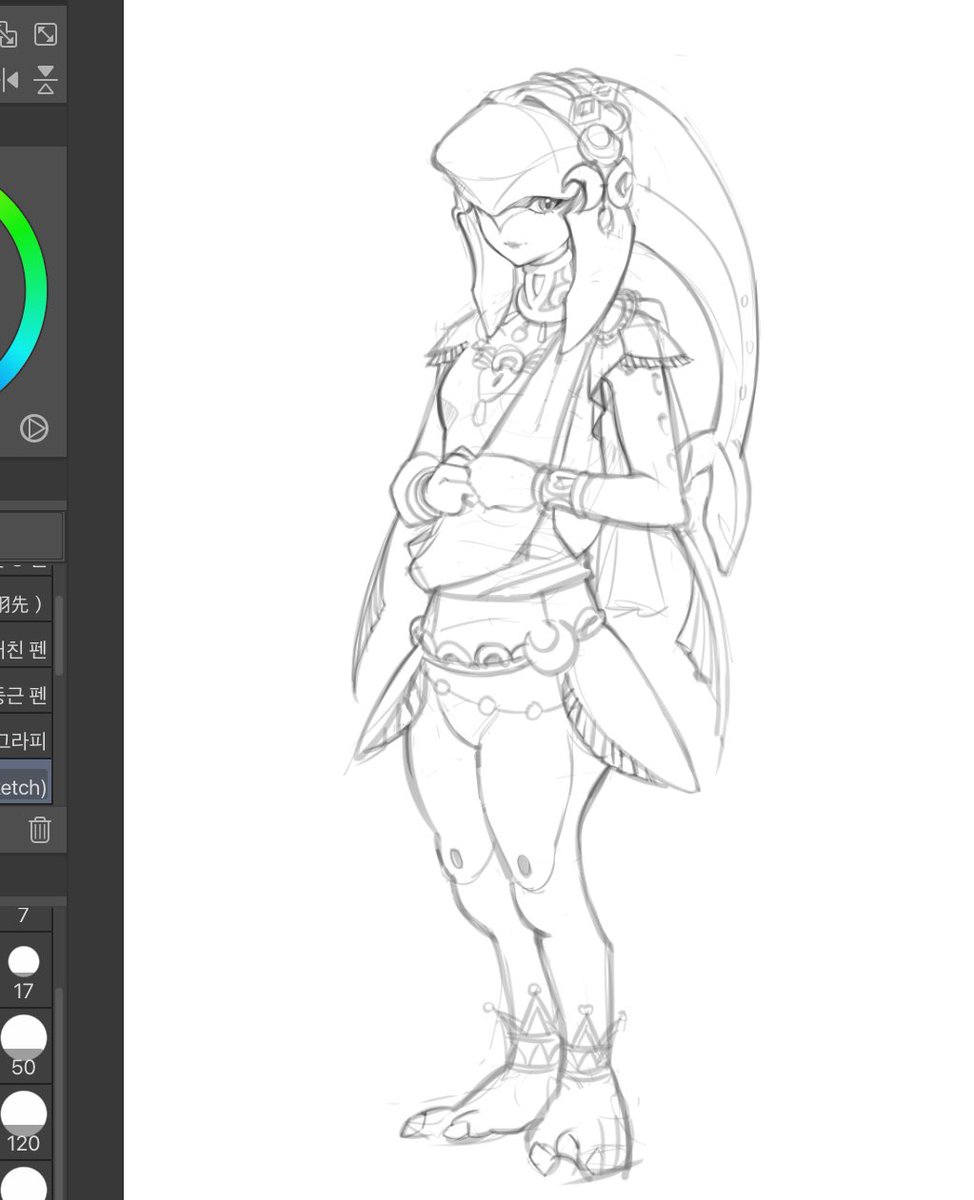Click the empty field above the brush list
The image size is (974, 1200).
31,537
